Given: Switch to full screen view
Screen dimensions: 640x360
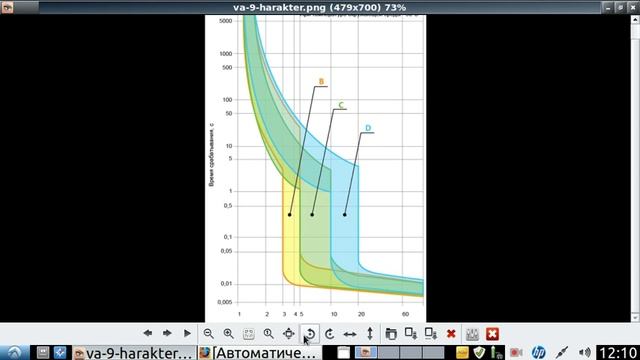Looking at the screenshot, I should (289, 333).
